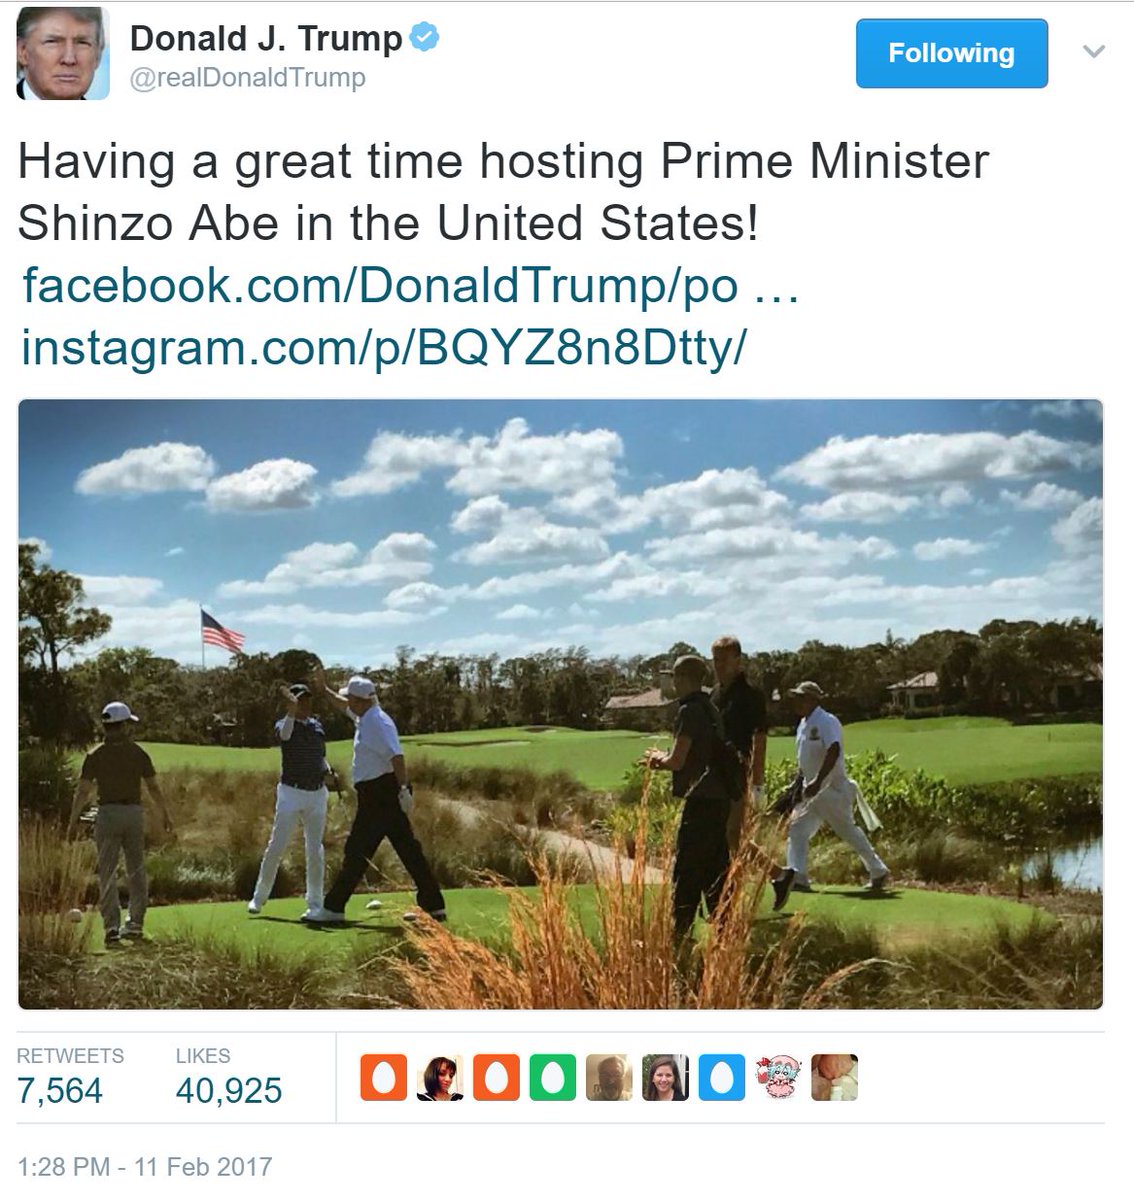
Task: Open the facebook.com/DonaldTrump link
Action: pos(409,285)
